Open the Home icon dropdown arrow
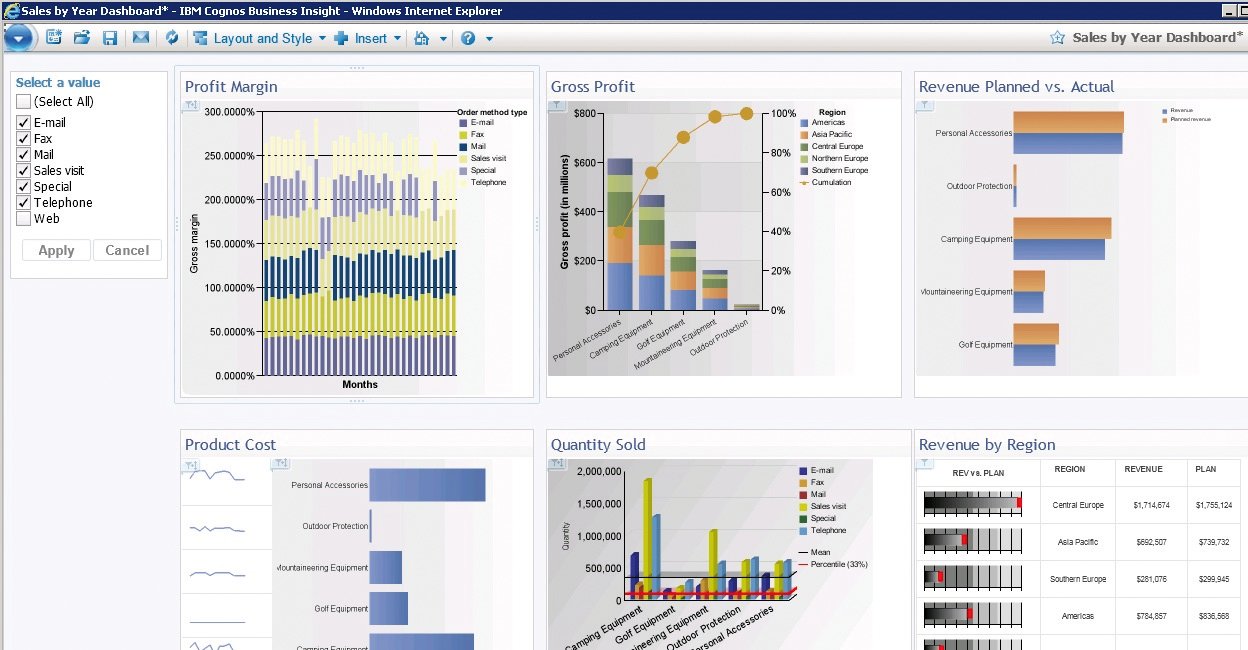The height and width of the screenshot is (650, 1248). (443, 39)
